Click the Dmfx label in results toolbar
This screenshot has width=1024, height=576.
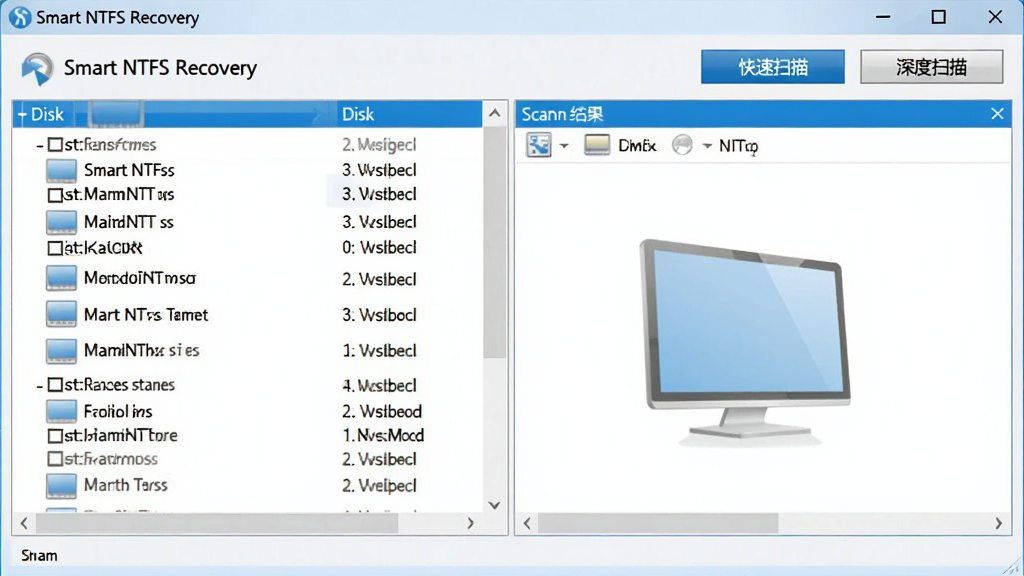click(637, 146)
